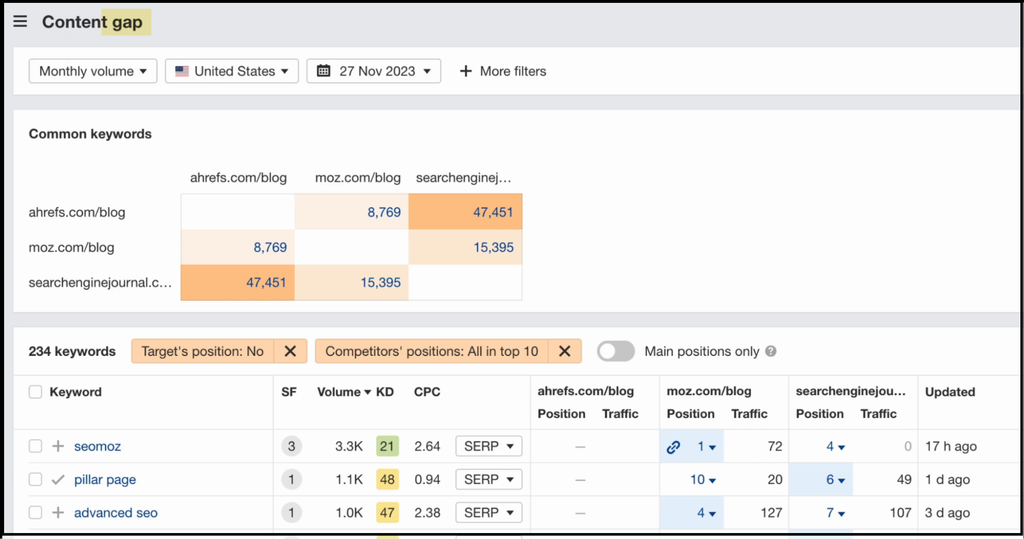Screen dimensions: 1024x539
Task: Expand searchenginejournal position 6 for pillar page
Action: pos(836,480)
